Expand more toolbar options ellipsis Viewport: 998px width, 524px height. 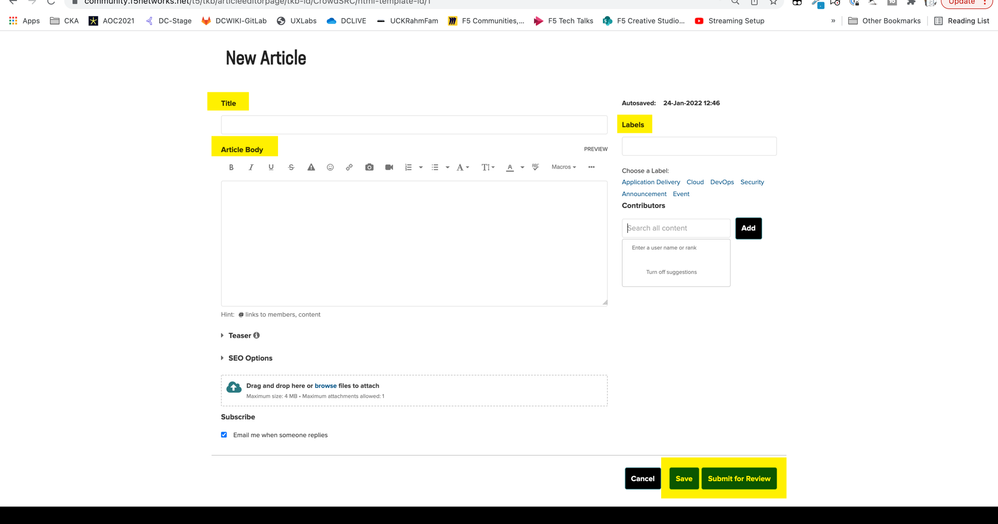pyautogui.click(x=591, y=167)
